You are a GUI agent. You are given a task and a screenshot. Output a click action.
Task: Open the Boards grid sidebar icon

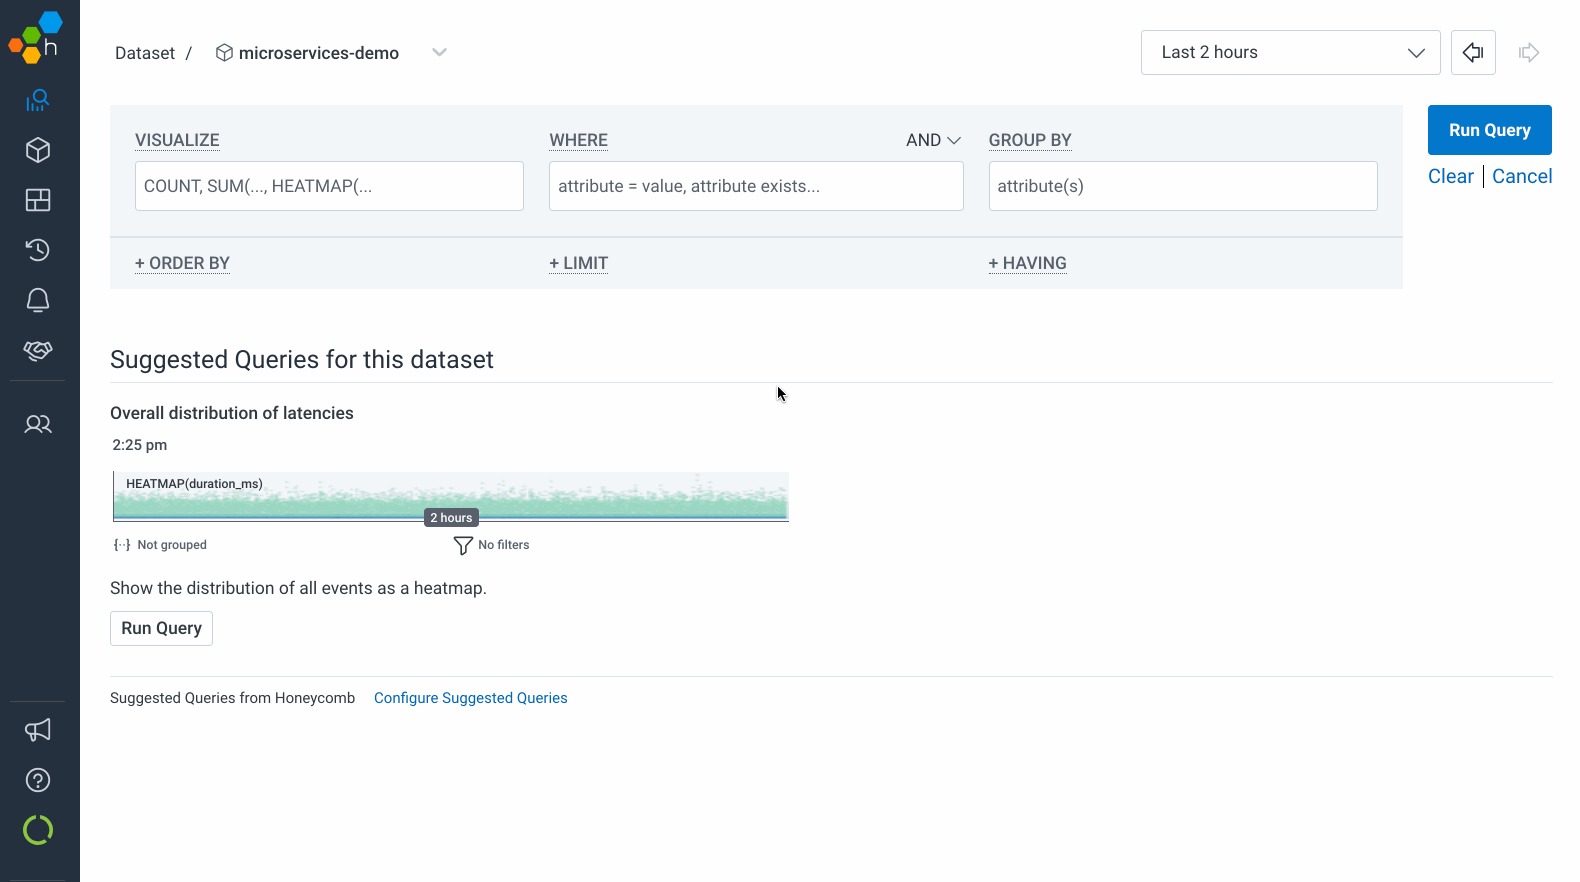[x=38, y=200]
